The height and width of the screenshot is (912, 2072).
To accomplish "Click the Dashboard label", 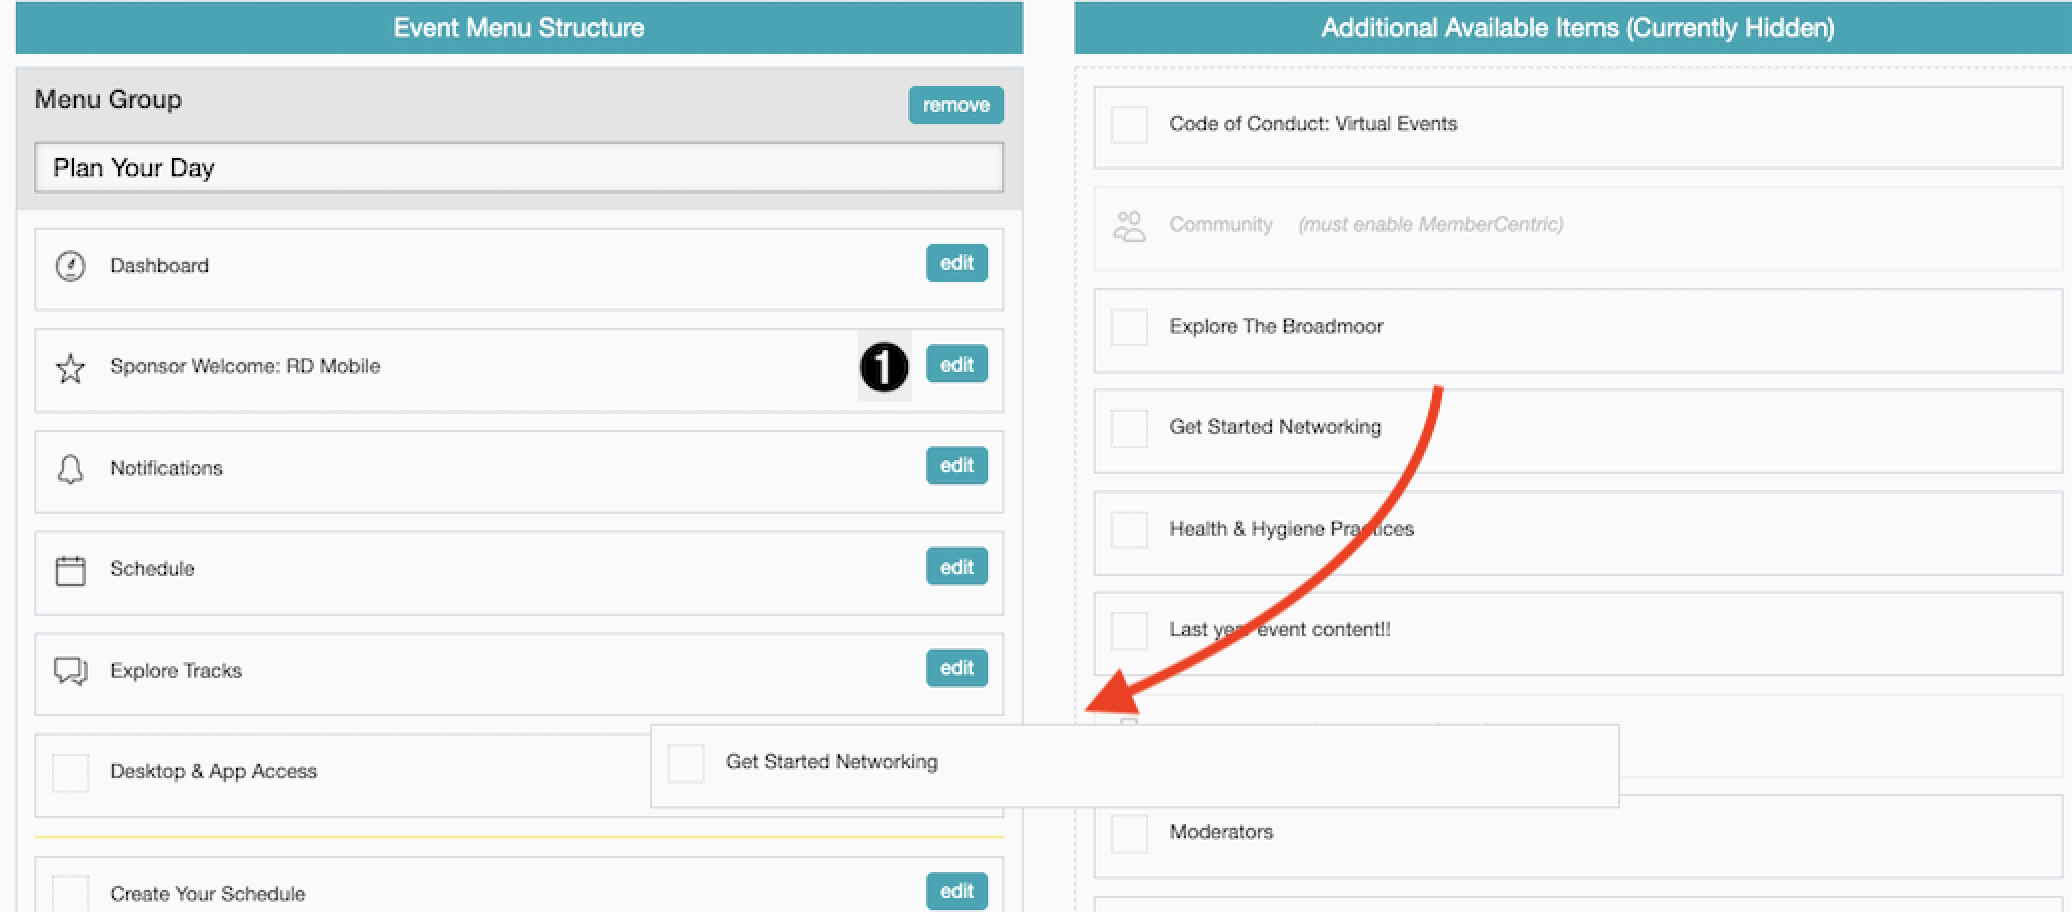I will (x=160, y=266).
